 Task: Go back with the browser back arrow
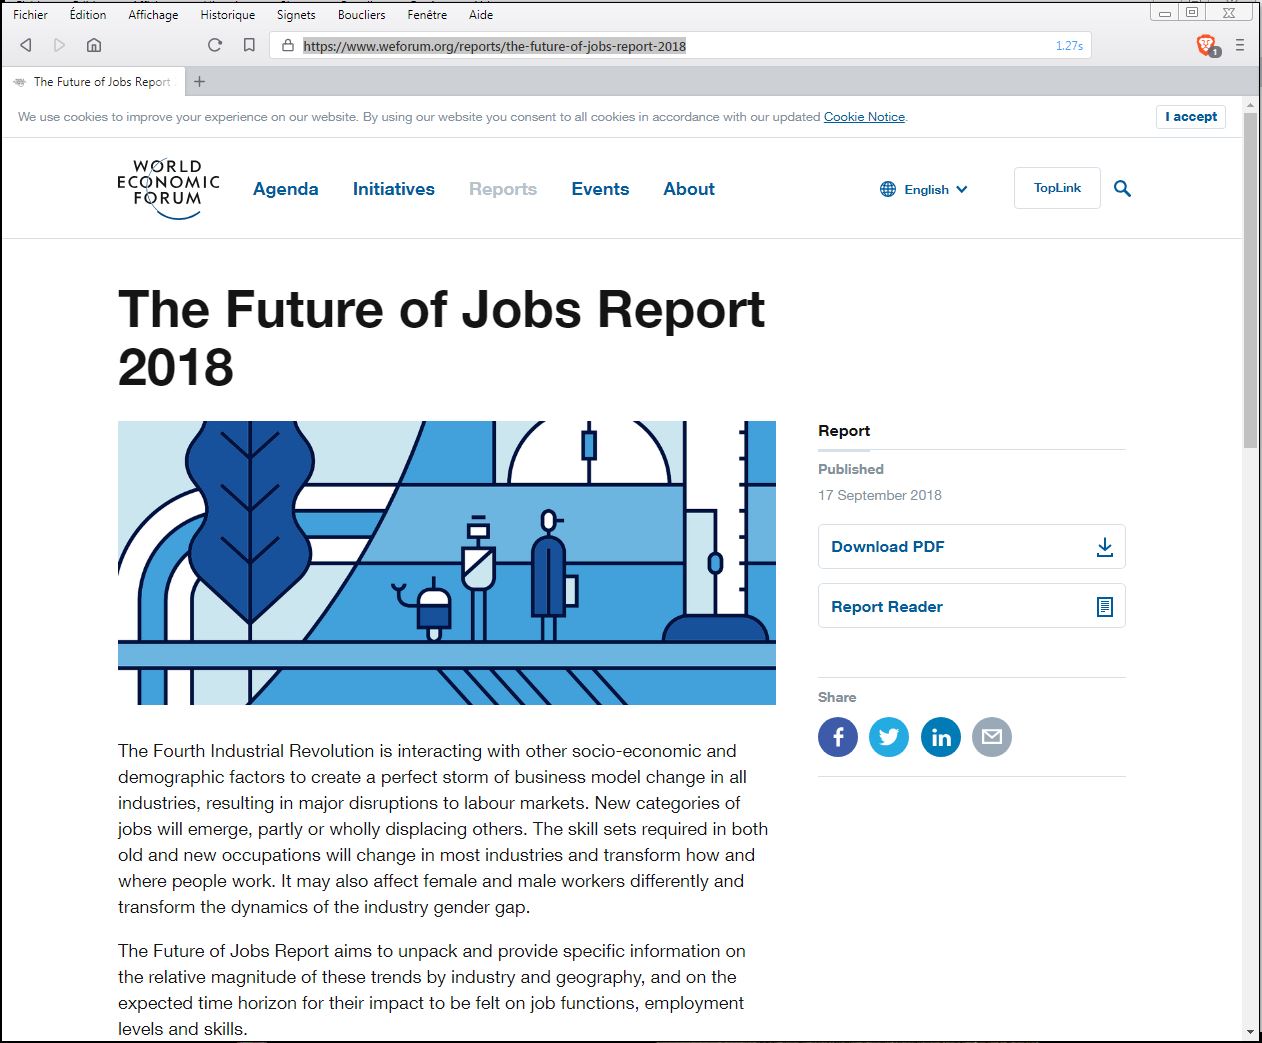[26, 45]
